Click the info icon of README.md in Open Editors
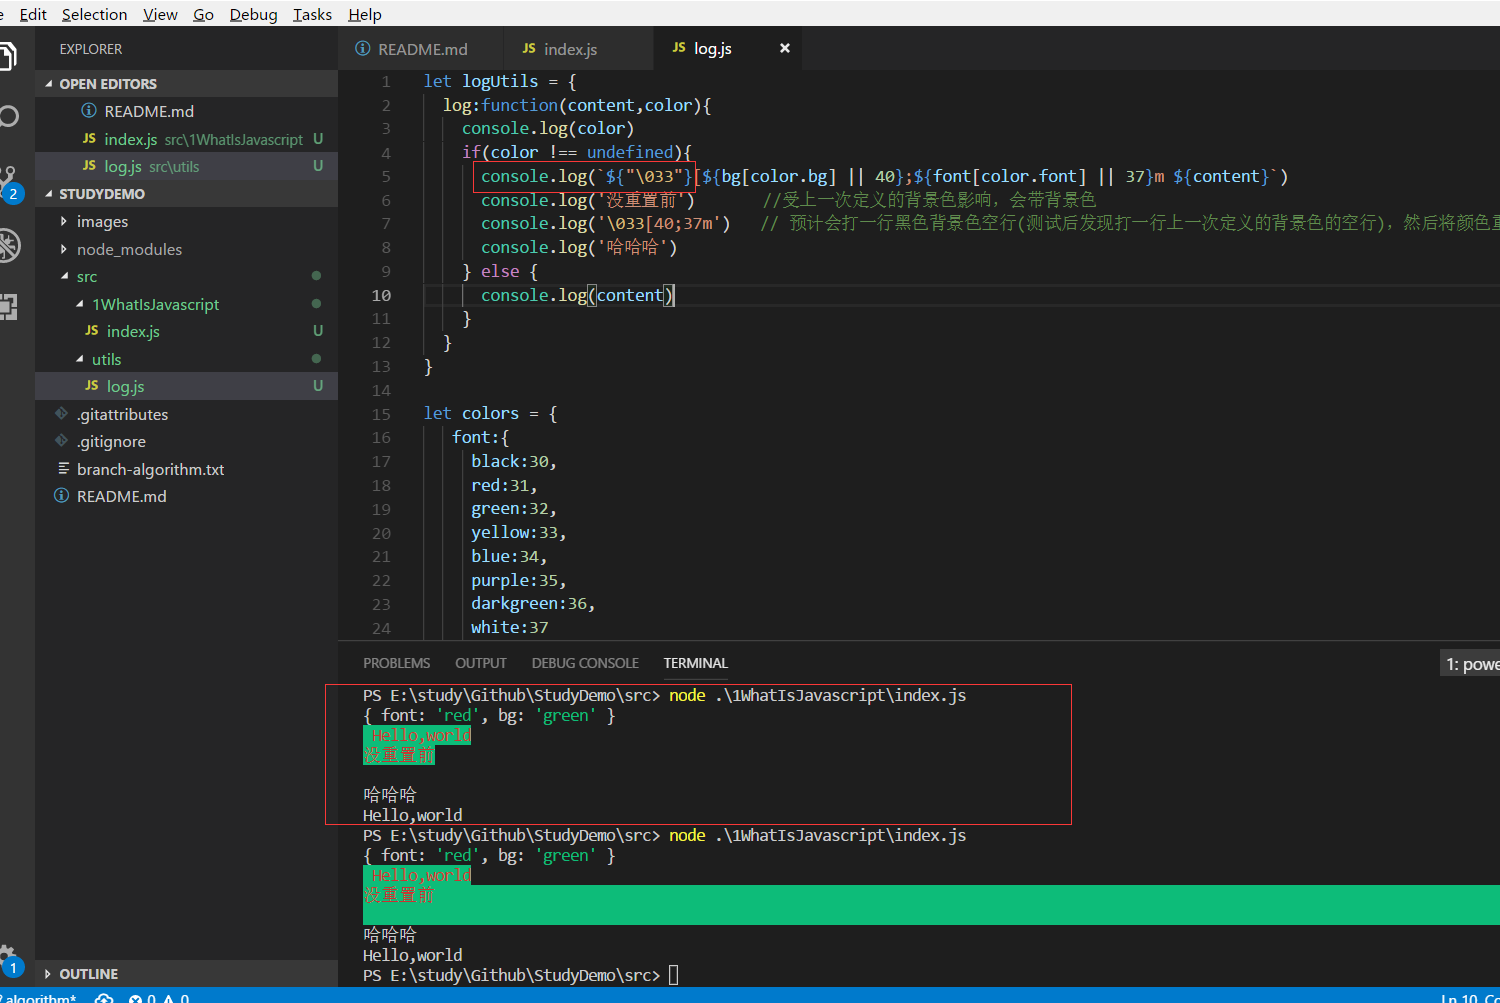This screenshot has height=1003, width=1500. (89, 110)
